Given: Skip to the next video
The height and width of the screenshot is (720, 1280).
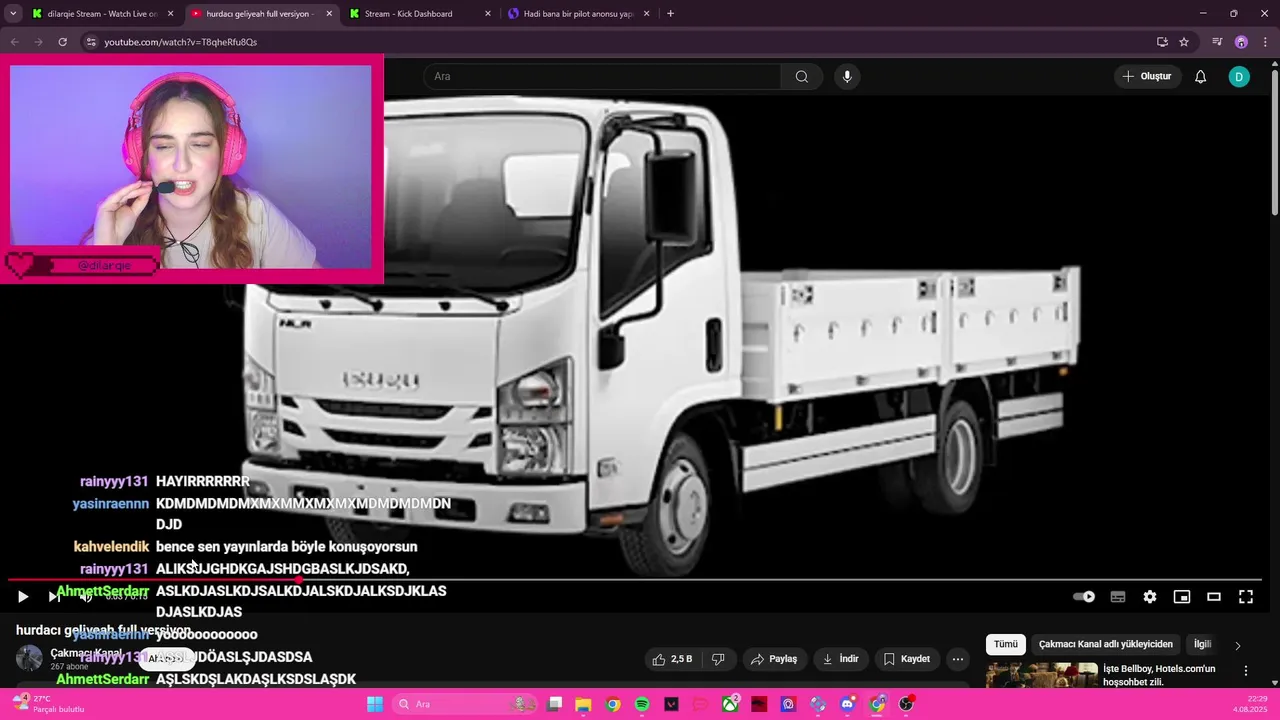Looking at the screenshot, I should coord(53,597).
